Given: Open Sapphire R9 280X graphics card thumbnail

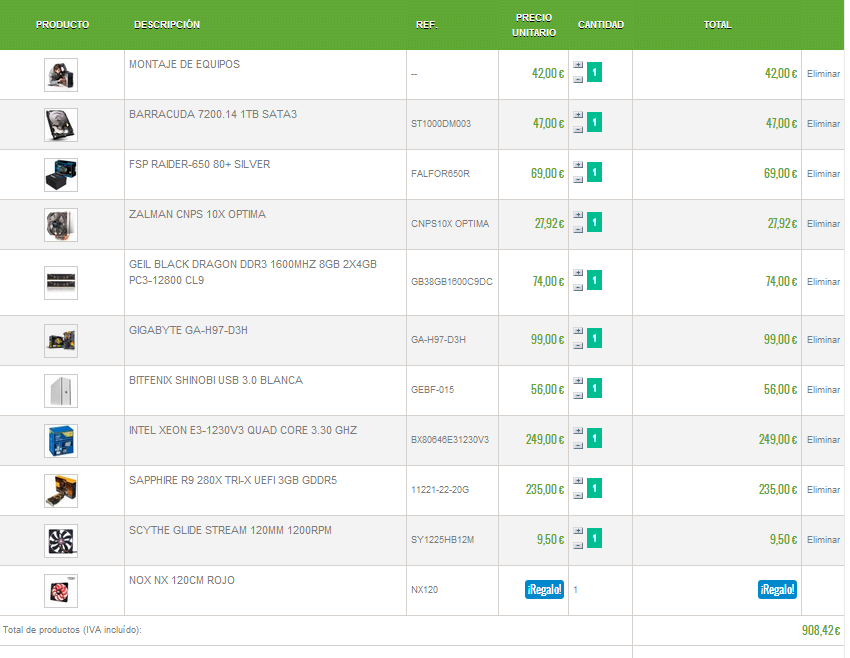Looking at the screenshot, I should pyautogui.click(x=61, y=491).
